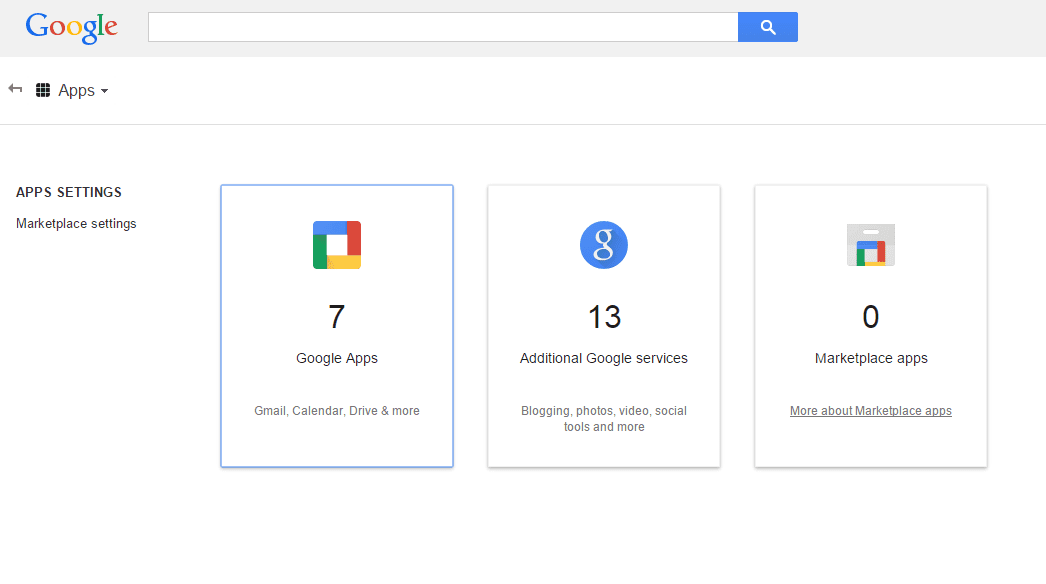Focus the Google search input field

click(443, 27)
